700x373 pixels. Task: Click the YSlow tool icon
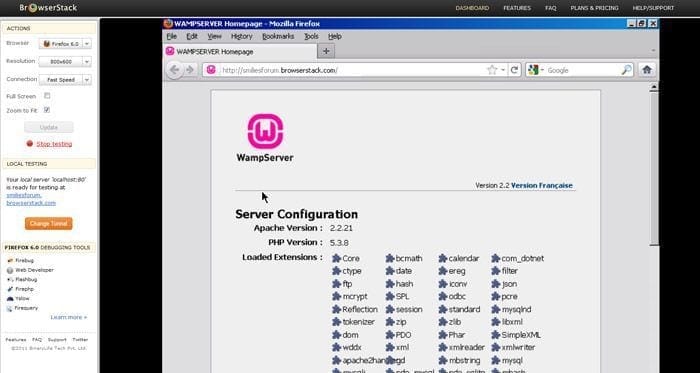pos(9,298)
